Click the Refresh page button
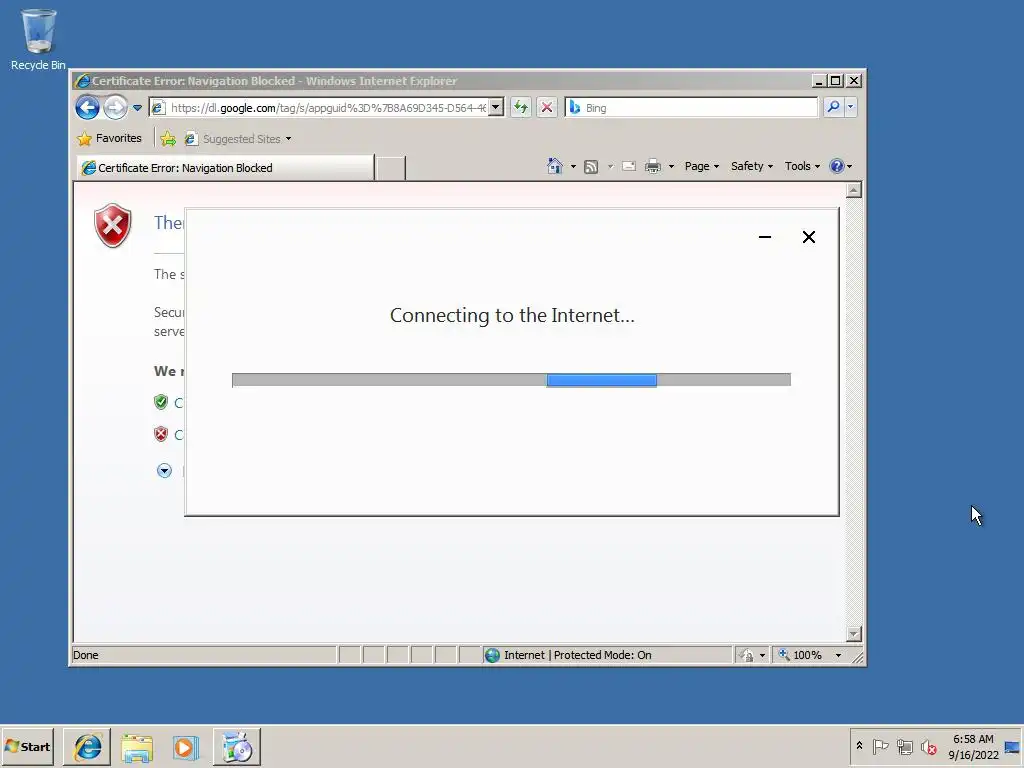This screenshot has width=1024, height=768. [520, 107]
